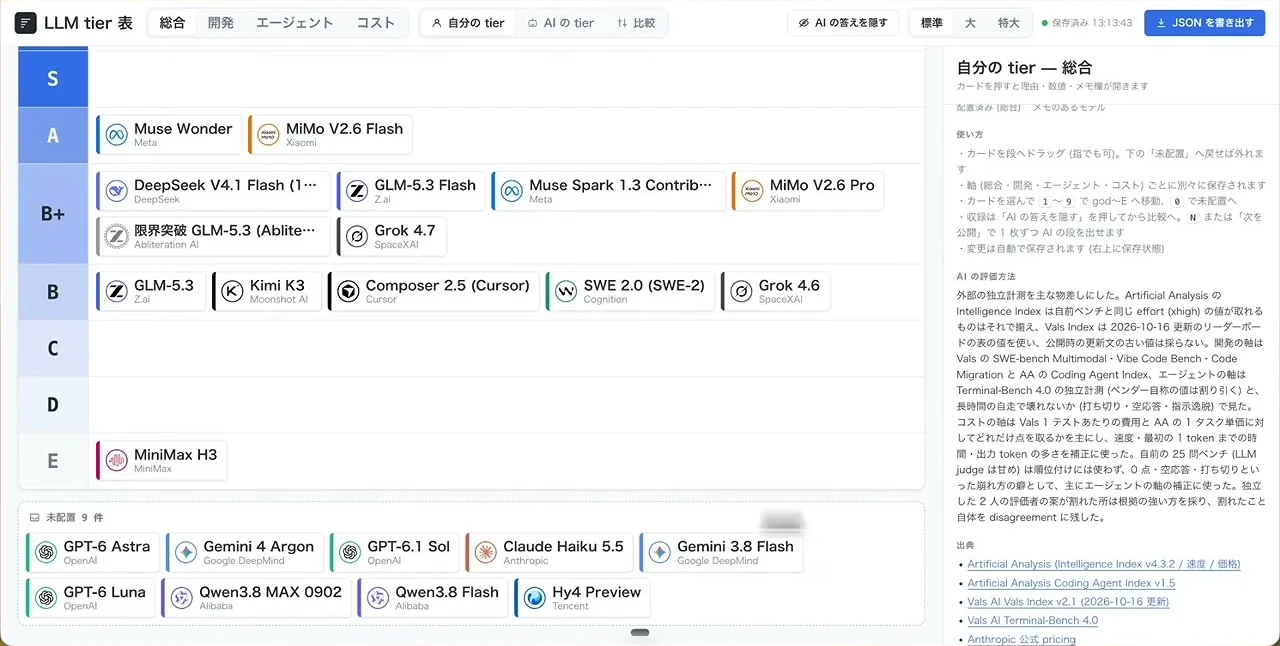The width and height of the screenshot is (1280, 646).
Task: Click the Grok 4.7 SpaceXAI logo
Action: [357, 237]
